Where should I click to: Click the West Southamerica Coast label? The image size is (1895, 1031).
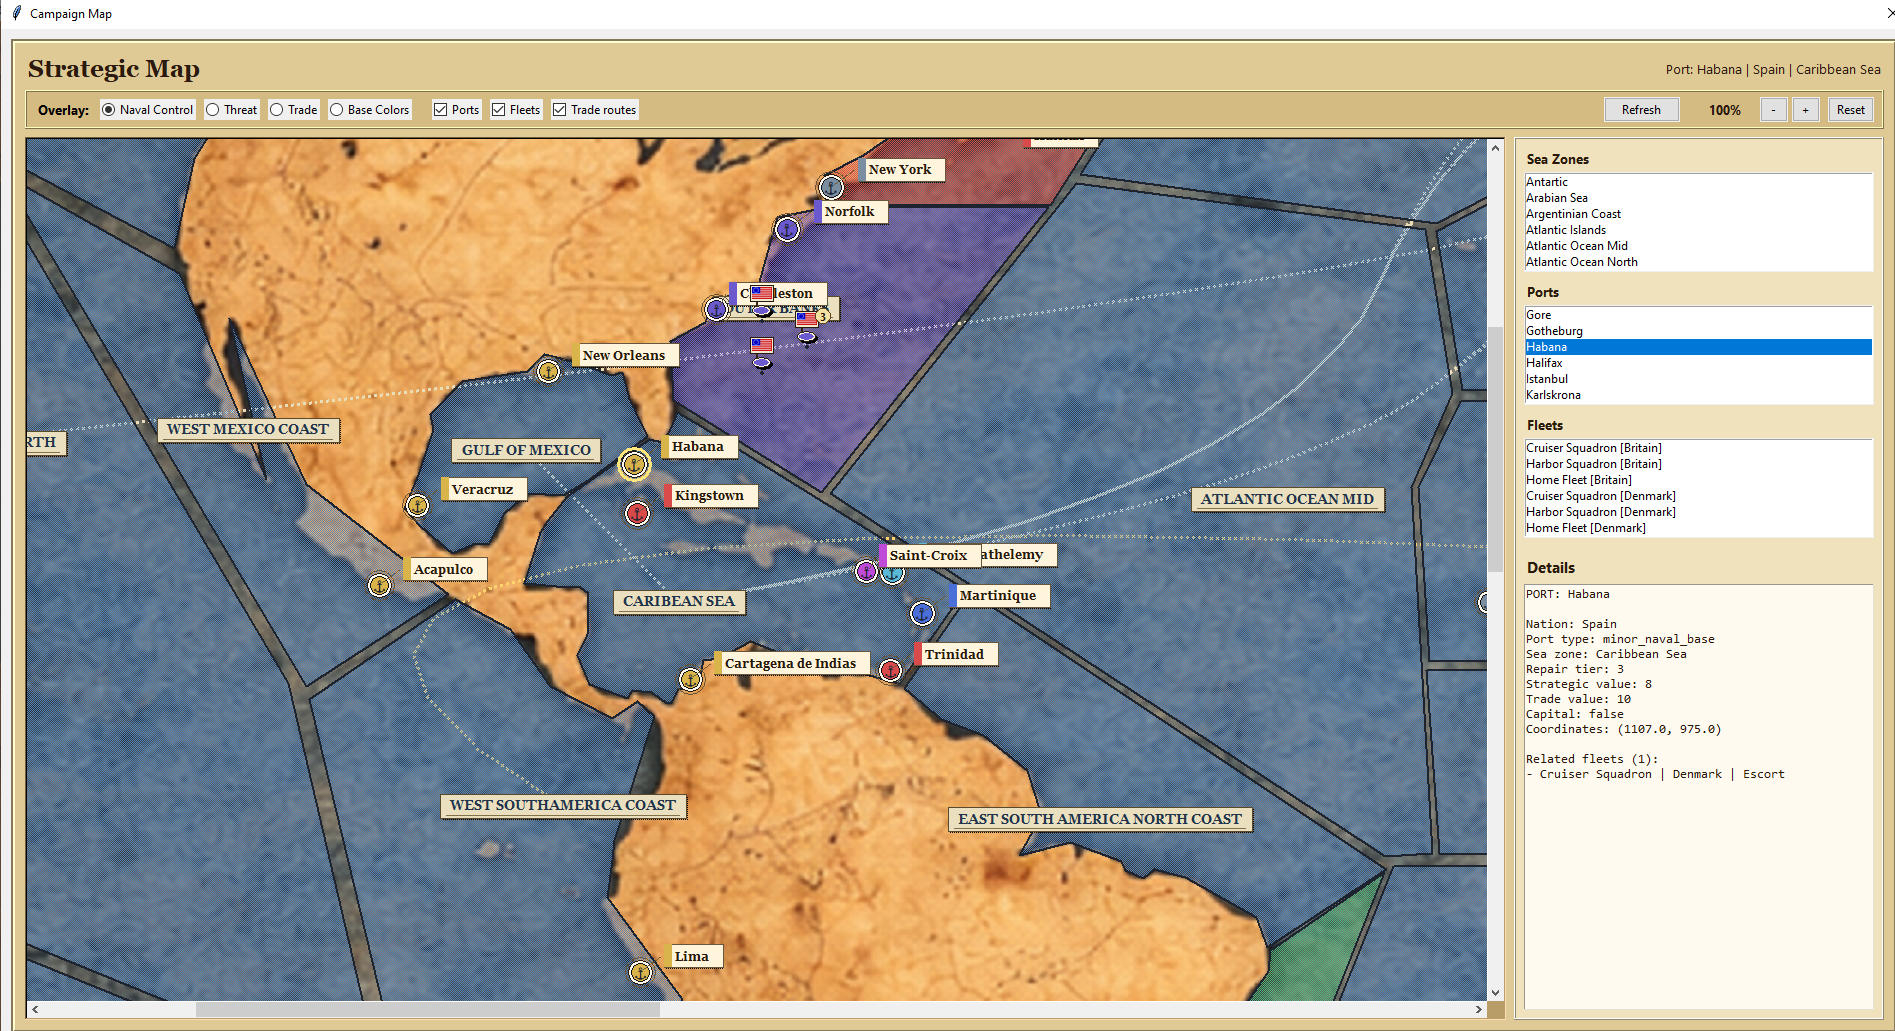[562, 805]
